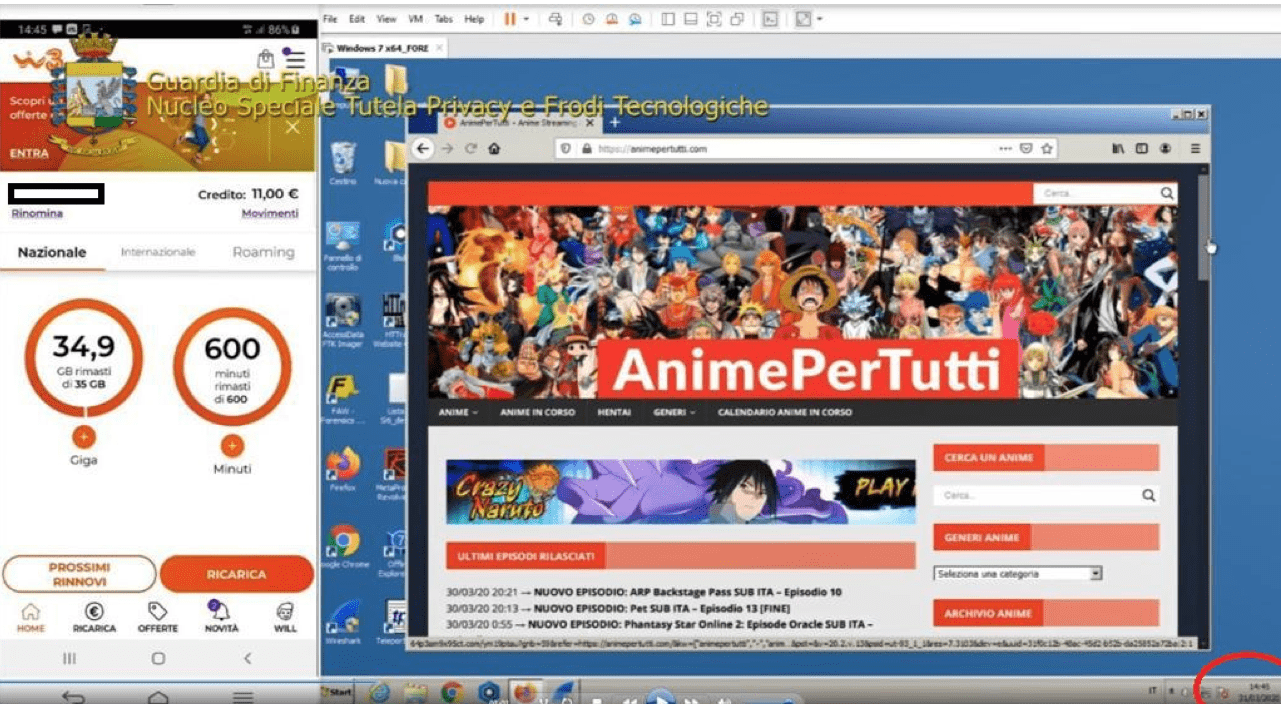Click the Chrome icon in the Windows taskbar
This screenshot has width=1282, height=704.
[452, 692]
